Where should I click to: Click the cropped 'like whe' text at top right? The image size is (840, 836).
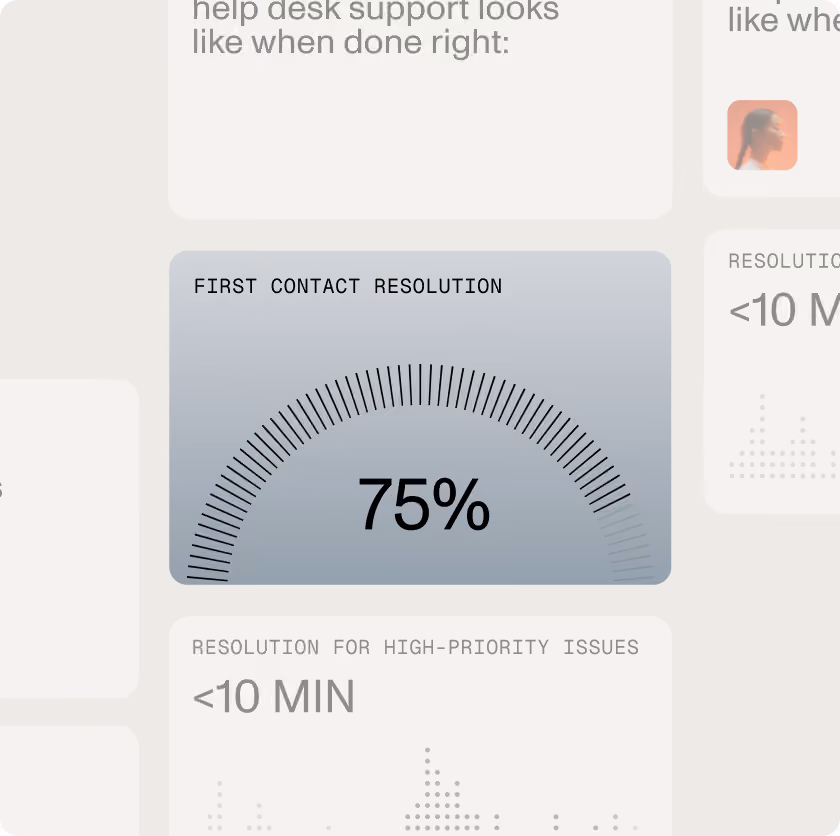click(784, 19)
